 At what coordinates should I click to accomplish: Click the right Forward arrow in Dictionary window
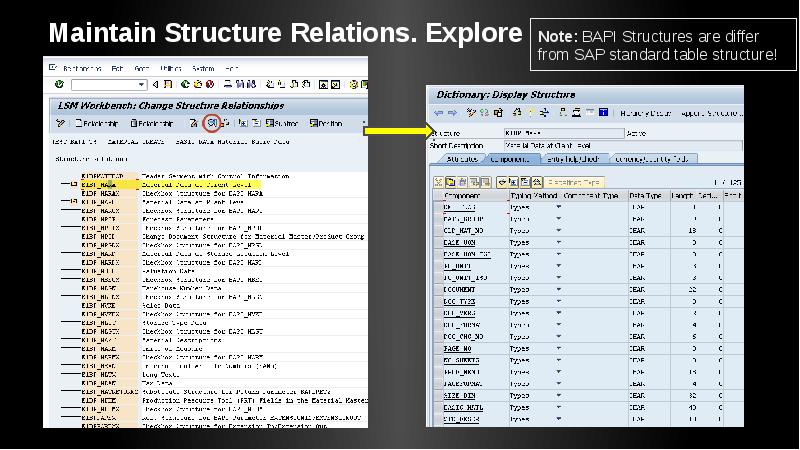453,113
